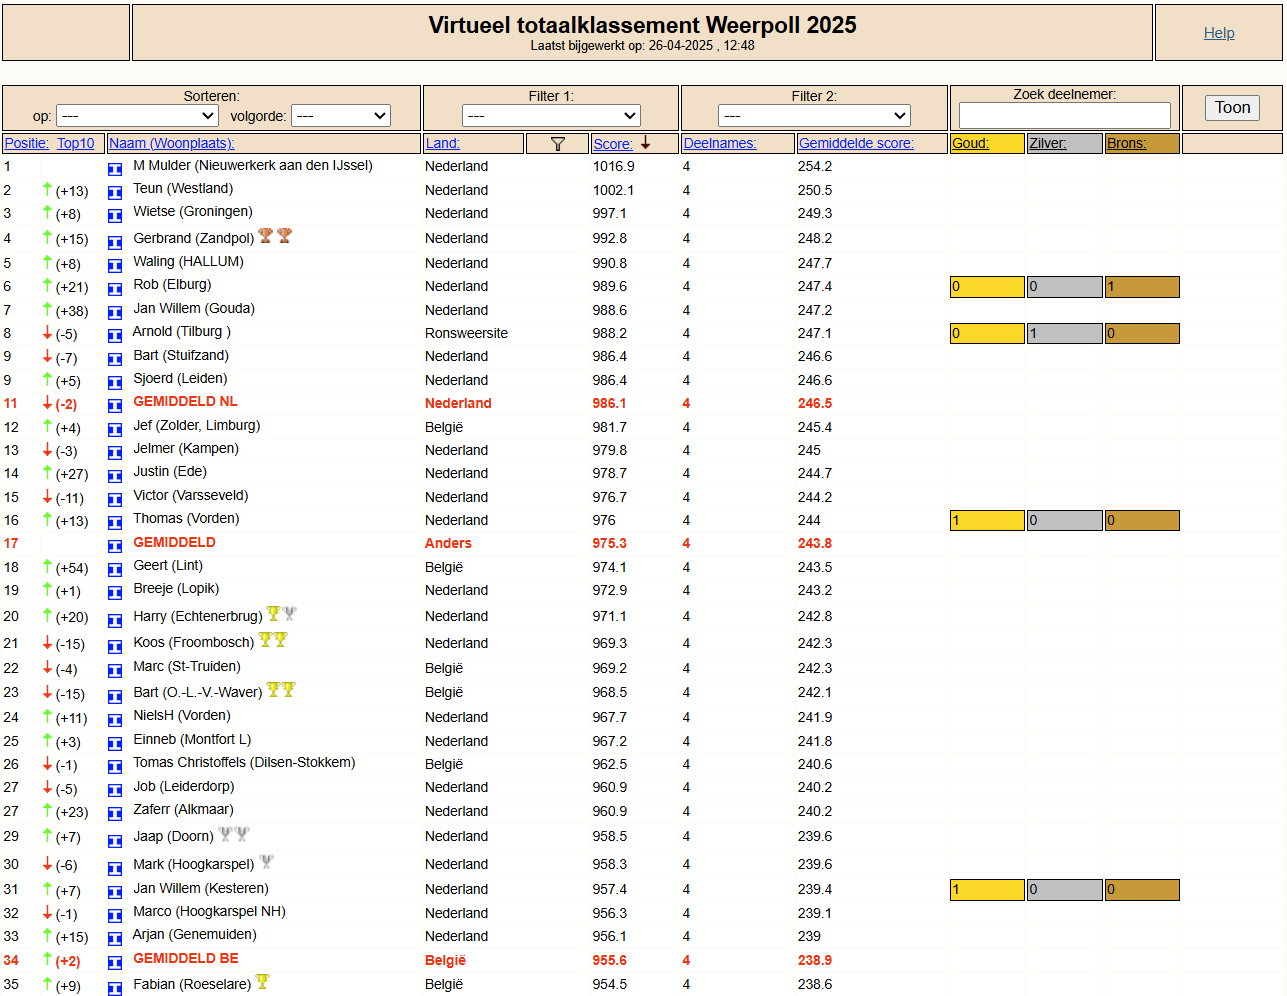Click the blue icon next to Arnold (Tilburg)
This screenshot has width=1287, height=996.
point(115,335)
